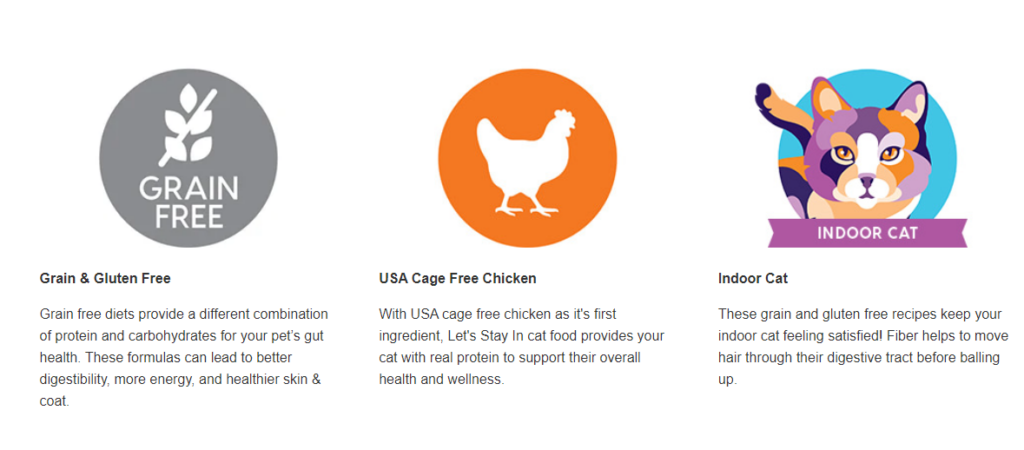Viewport: 1024px width, 450px height.
Task: Click the "hair through their digestive tract" line
Action: [803, 359]
